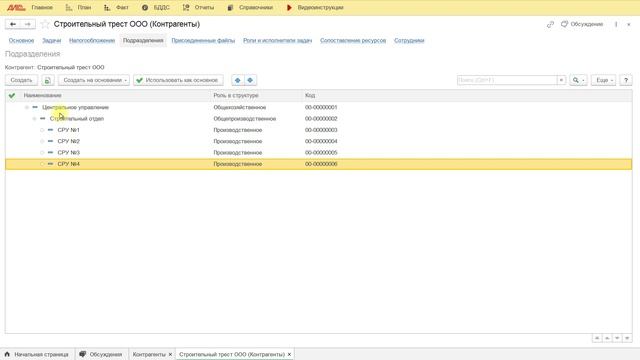This screenshot has width=640, height=360.
Task: Open the search field history dropdown arrow
Action: click(x=561, y=80)
